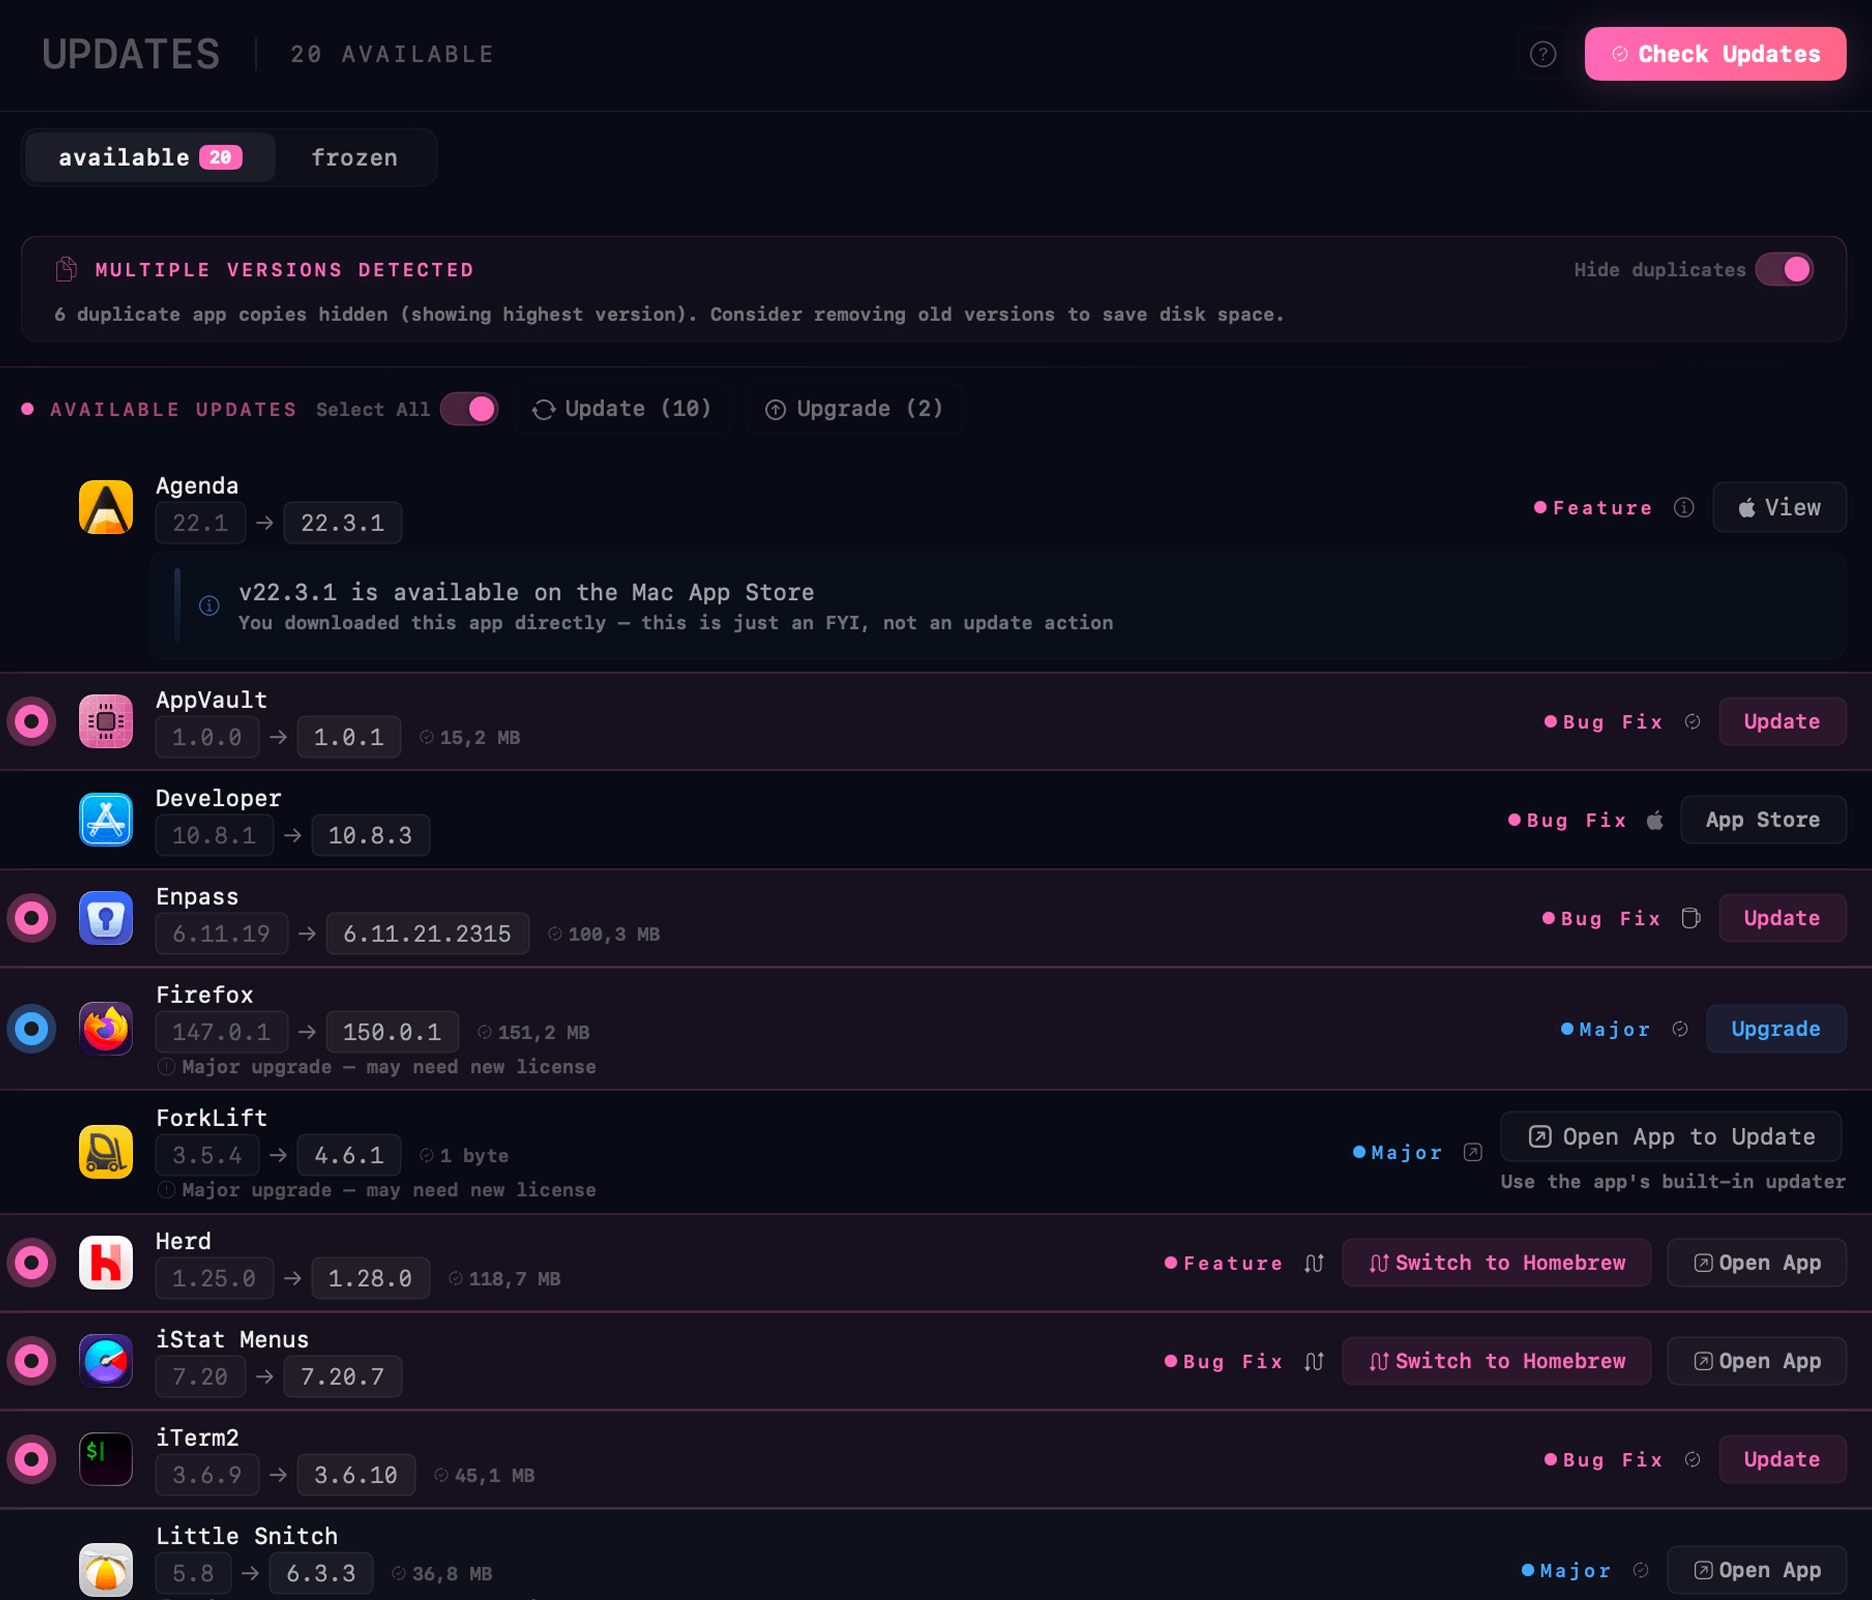The image size is (1872, 1600).
Task: Click the 100,3 MB Enpass download size
Action: click(x=614, y=934)
